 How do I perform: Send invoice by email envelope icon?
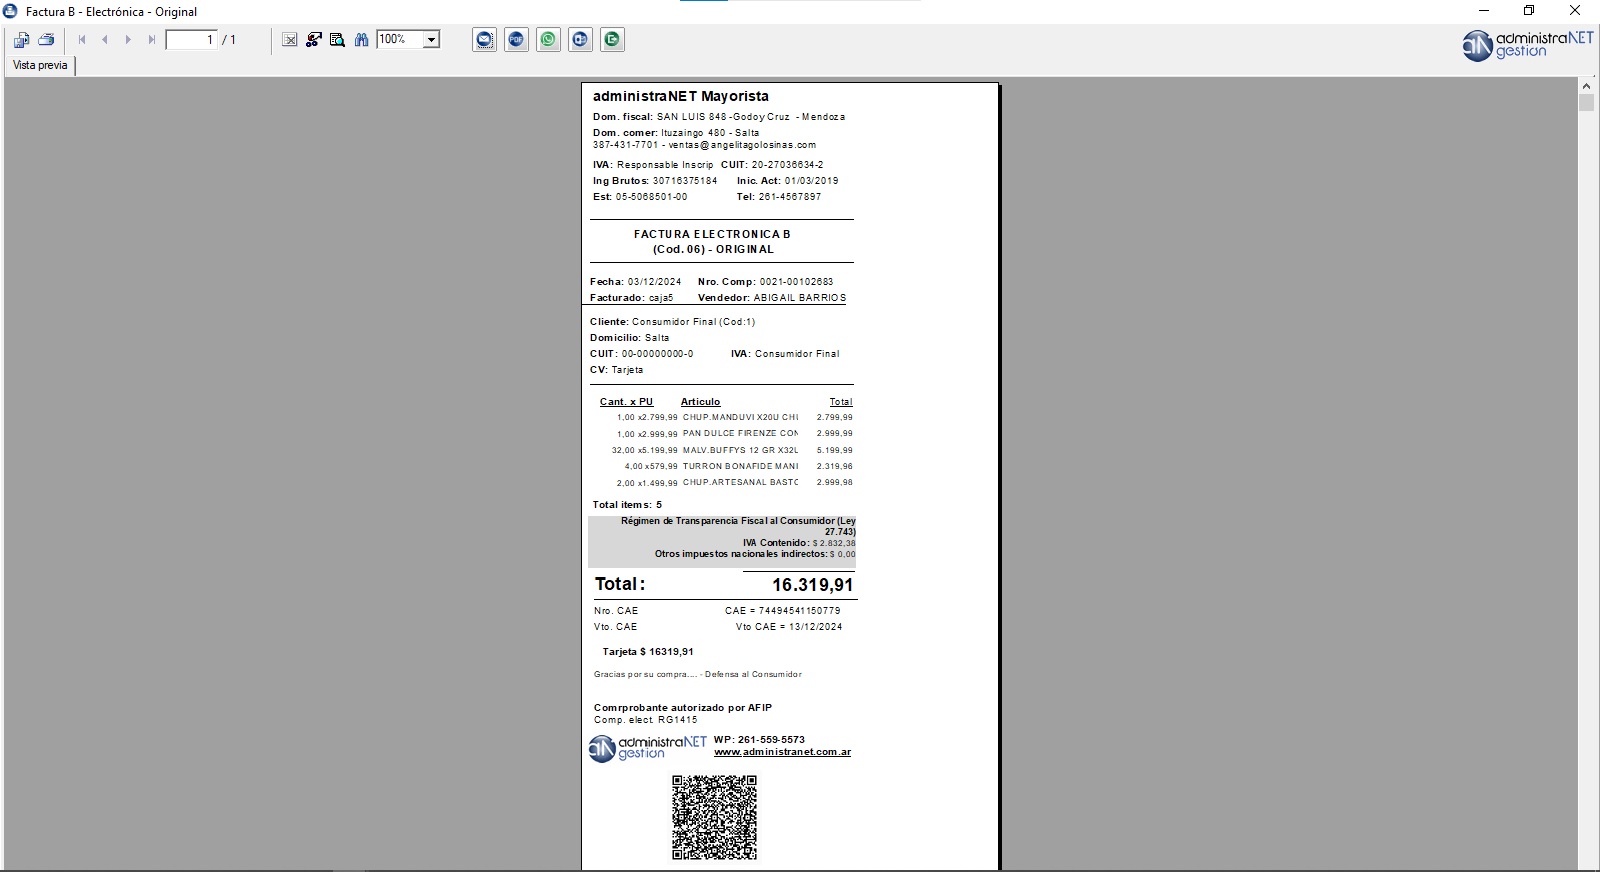tap(485, 40)
